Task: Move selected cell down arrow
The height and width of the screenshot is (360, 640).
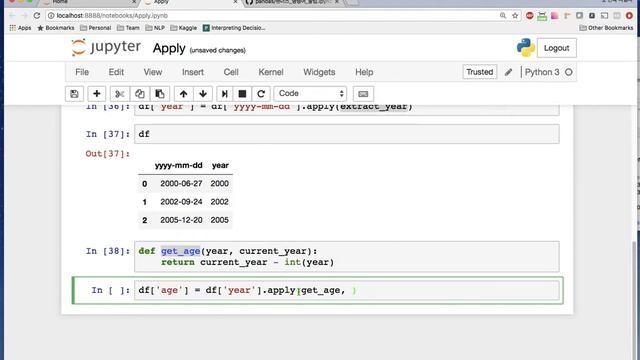Action: pos(203,94)
